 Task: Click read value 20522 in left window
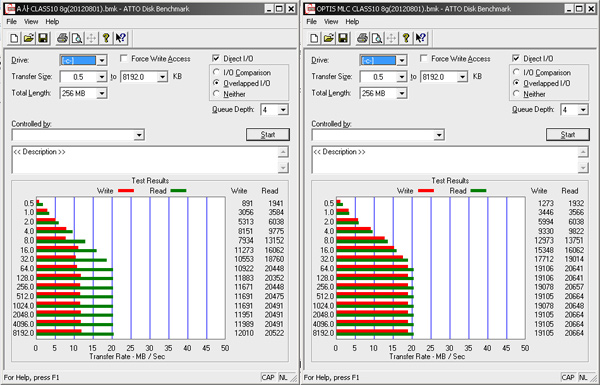(274, 333)
